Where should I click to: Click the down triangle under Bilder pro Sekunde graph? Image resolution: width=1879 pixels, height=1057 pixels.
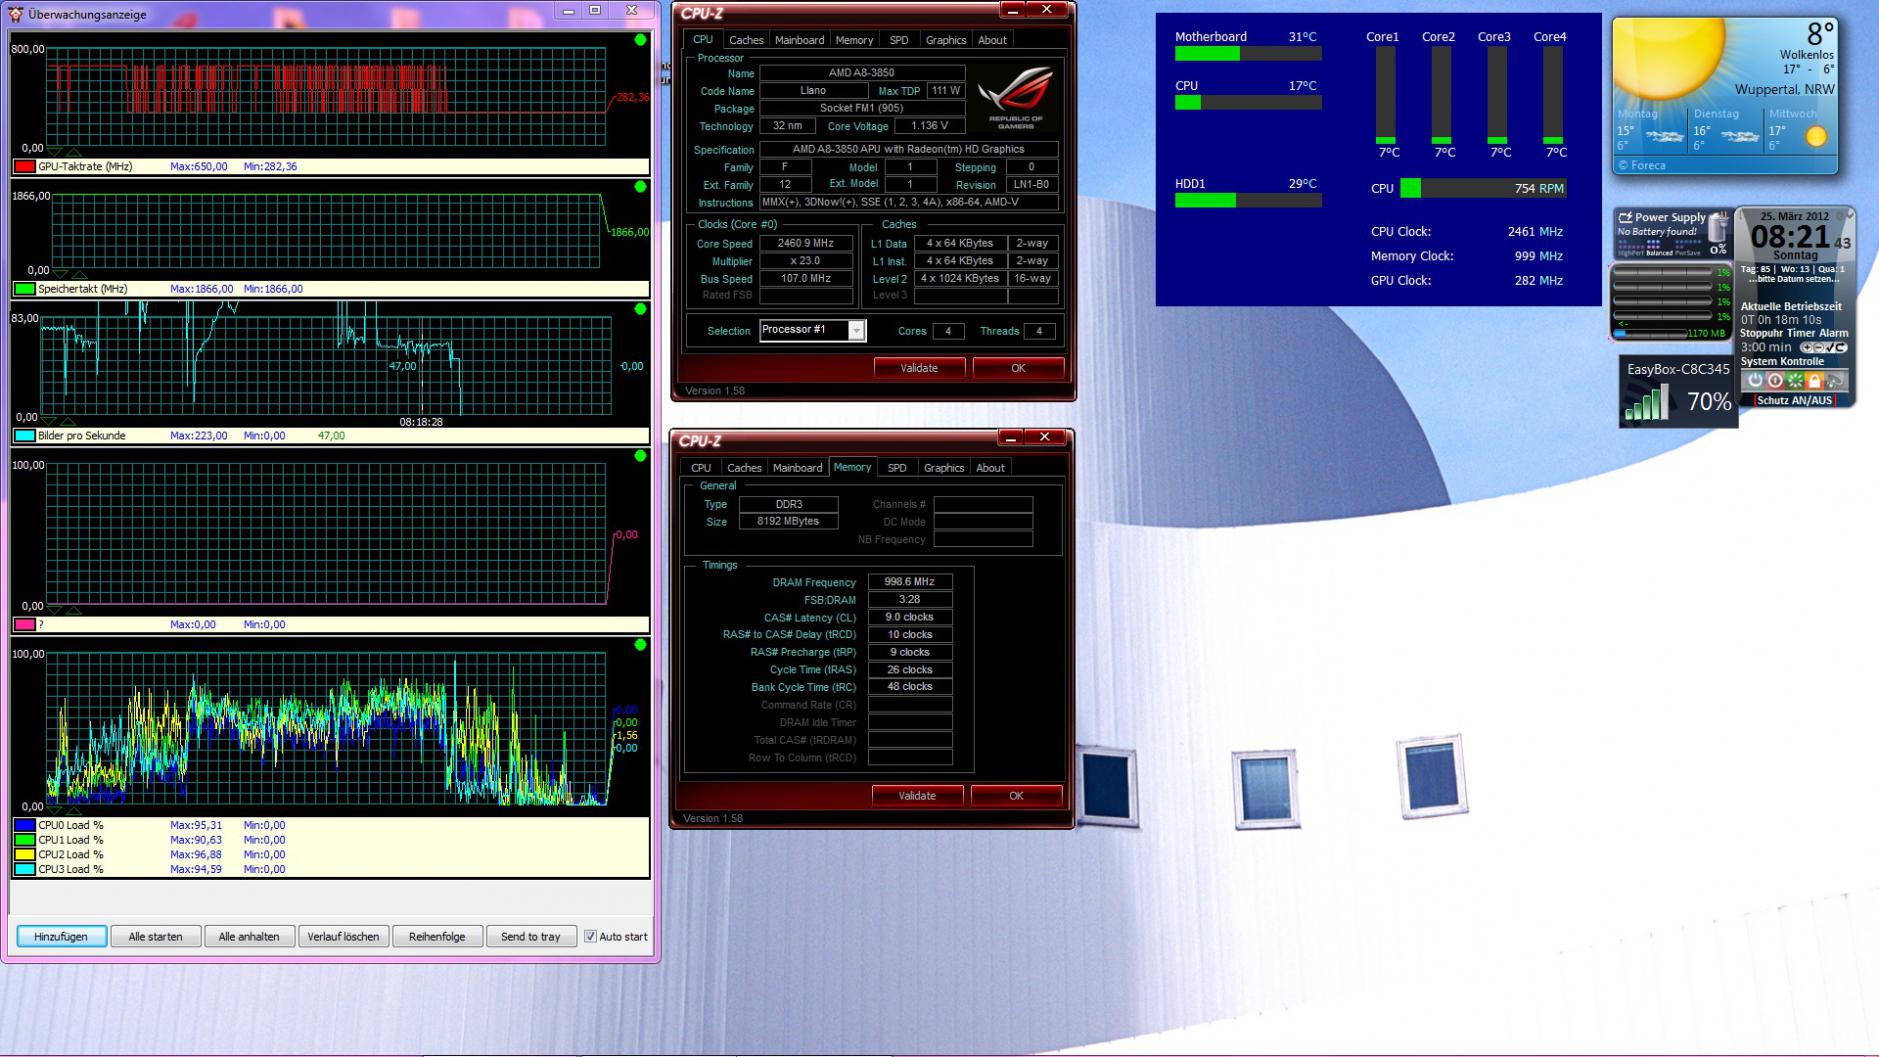click(x=49, y=421)
